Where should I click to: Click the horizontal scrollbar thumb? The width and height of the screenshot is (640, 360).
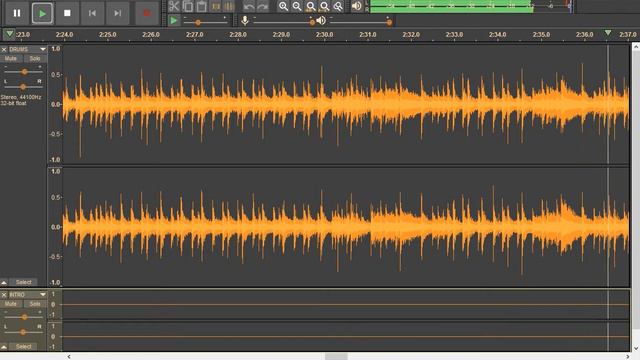click(x=336, y=356)
